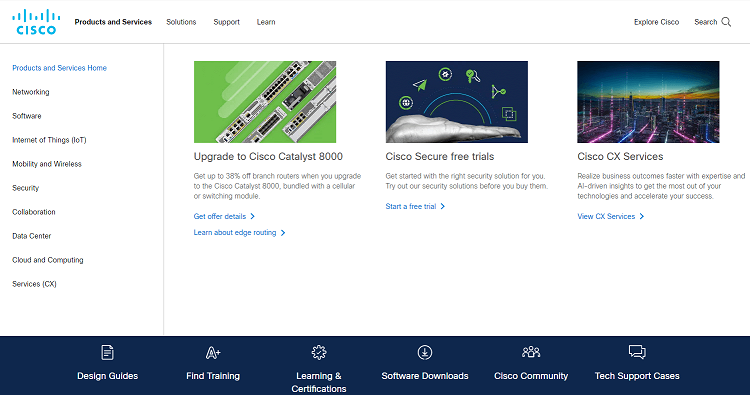The image size is (750, 395).
Task: Select Software in the sidebar
Action: click(x=27, y=116)
